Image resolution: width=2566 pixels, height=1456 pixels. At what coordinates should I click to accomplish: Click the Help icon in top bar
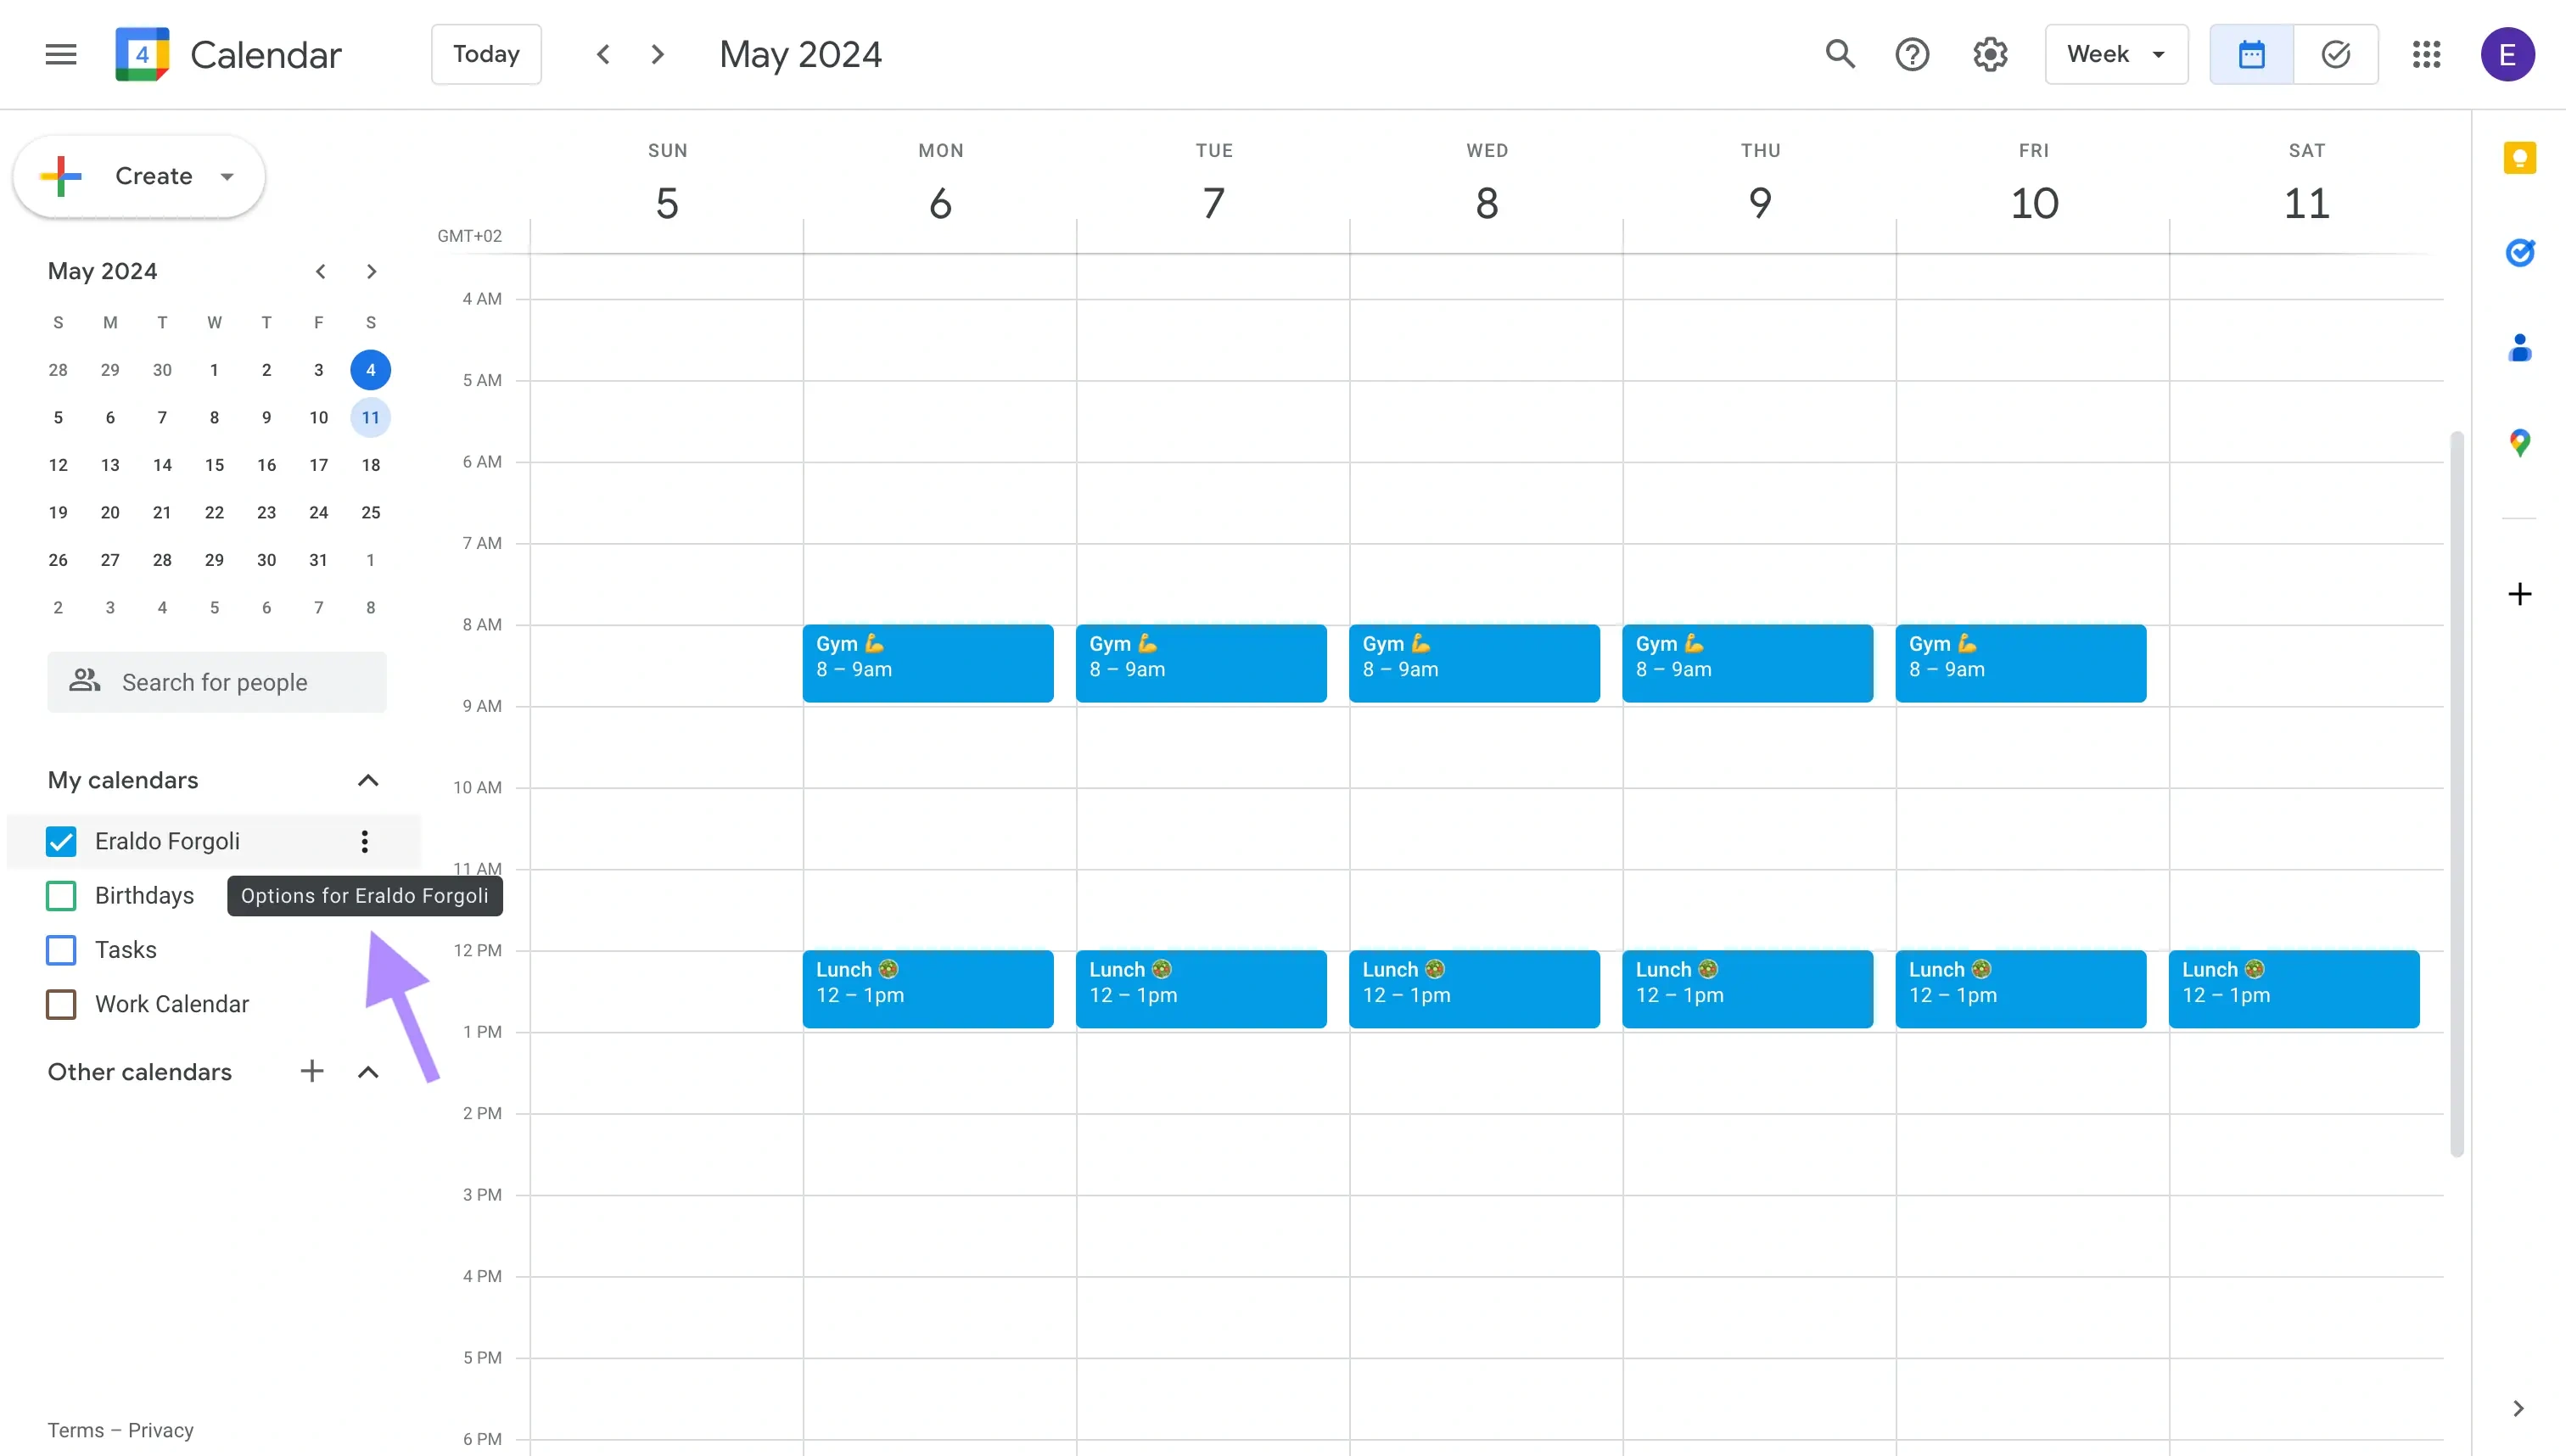(1914, 53)
